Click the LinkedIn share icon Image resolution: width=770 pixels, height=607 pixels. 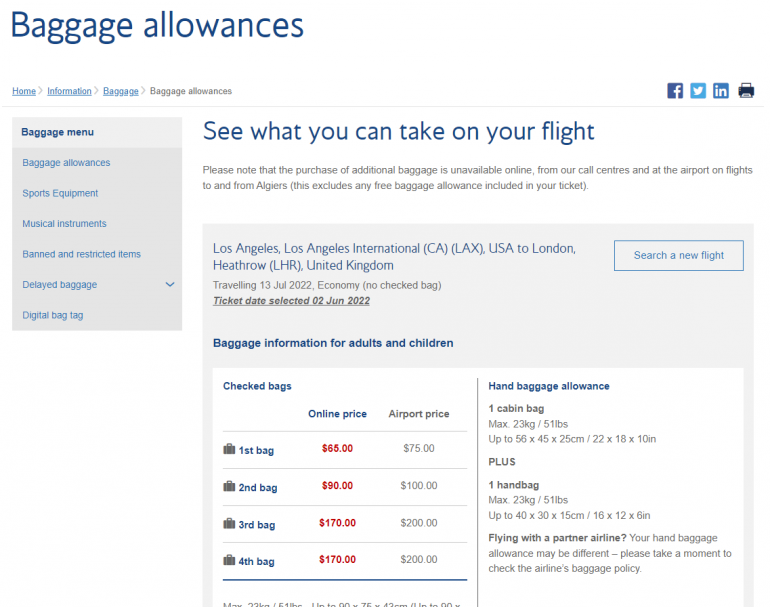[721, 91]
